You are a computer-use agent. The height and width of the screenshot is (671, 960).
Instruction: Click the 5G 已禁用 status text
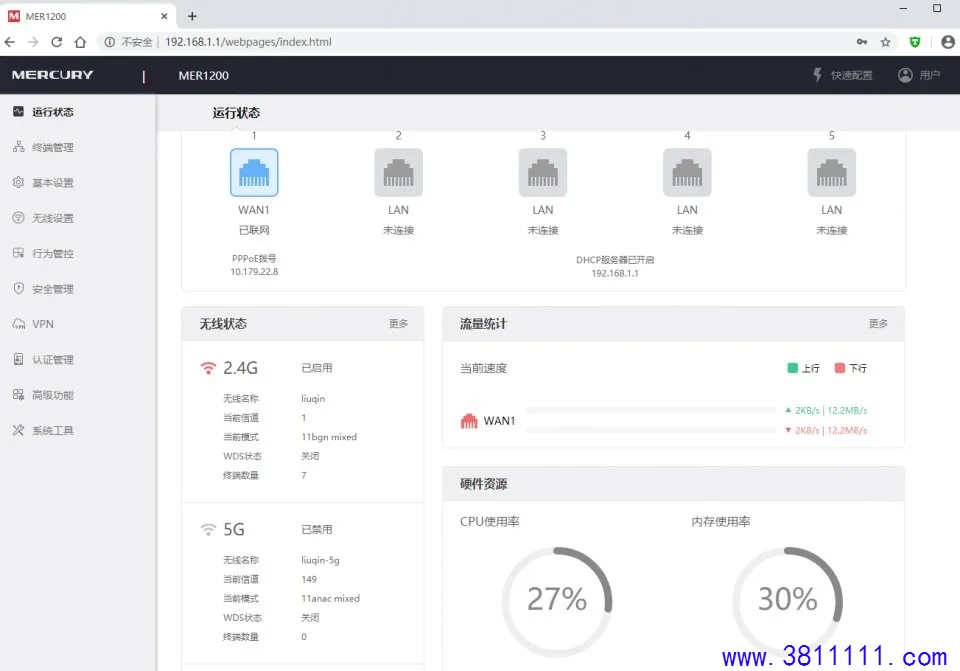click(317, 530)
